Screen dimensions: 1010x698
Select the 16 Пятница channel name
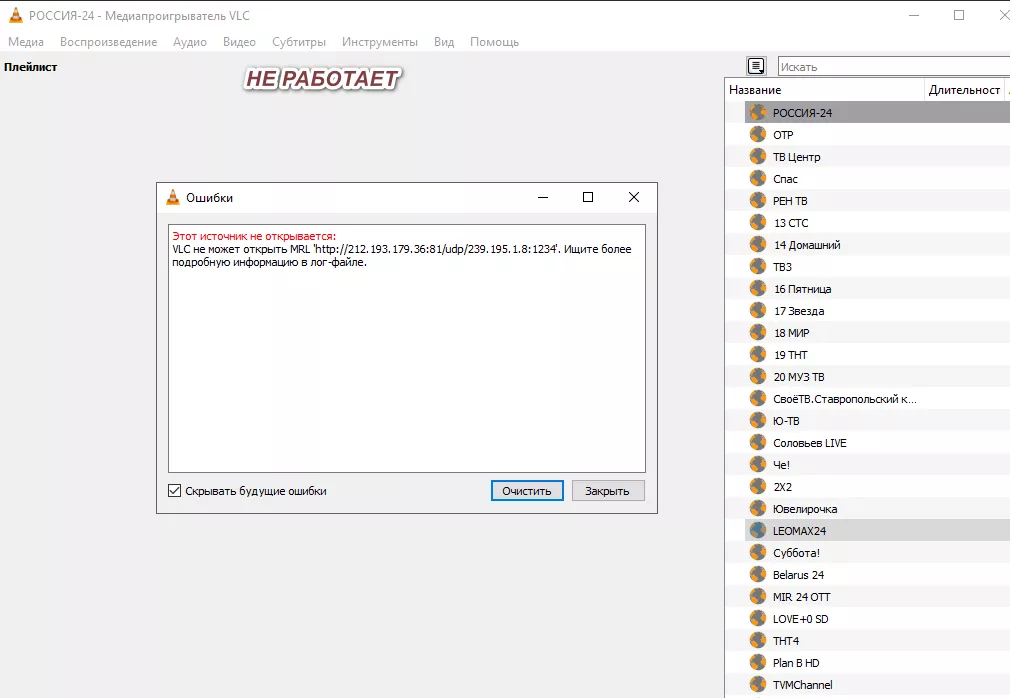(x=803, y=289)
